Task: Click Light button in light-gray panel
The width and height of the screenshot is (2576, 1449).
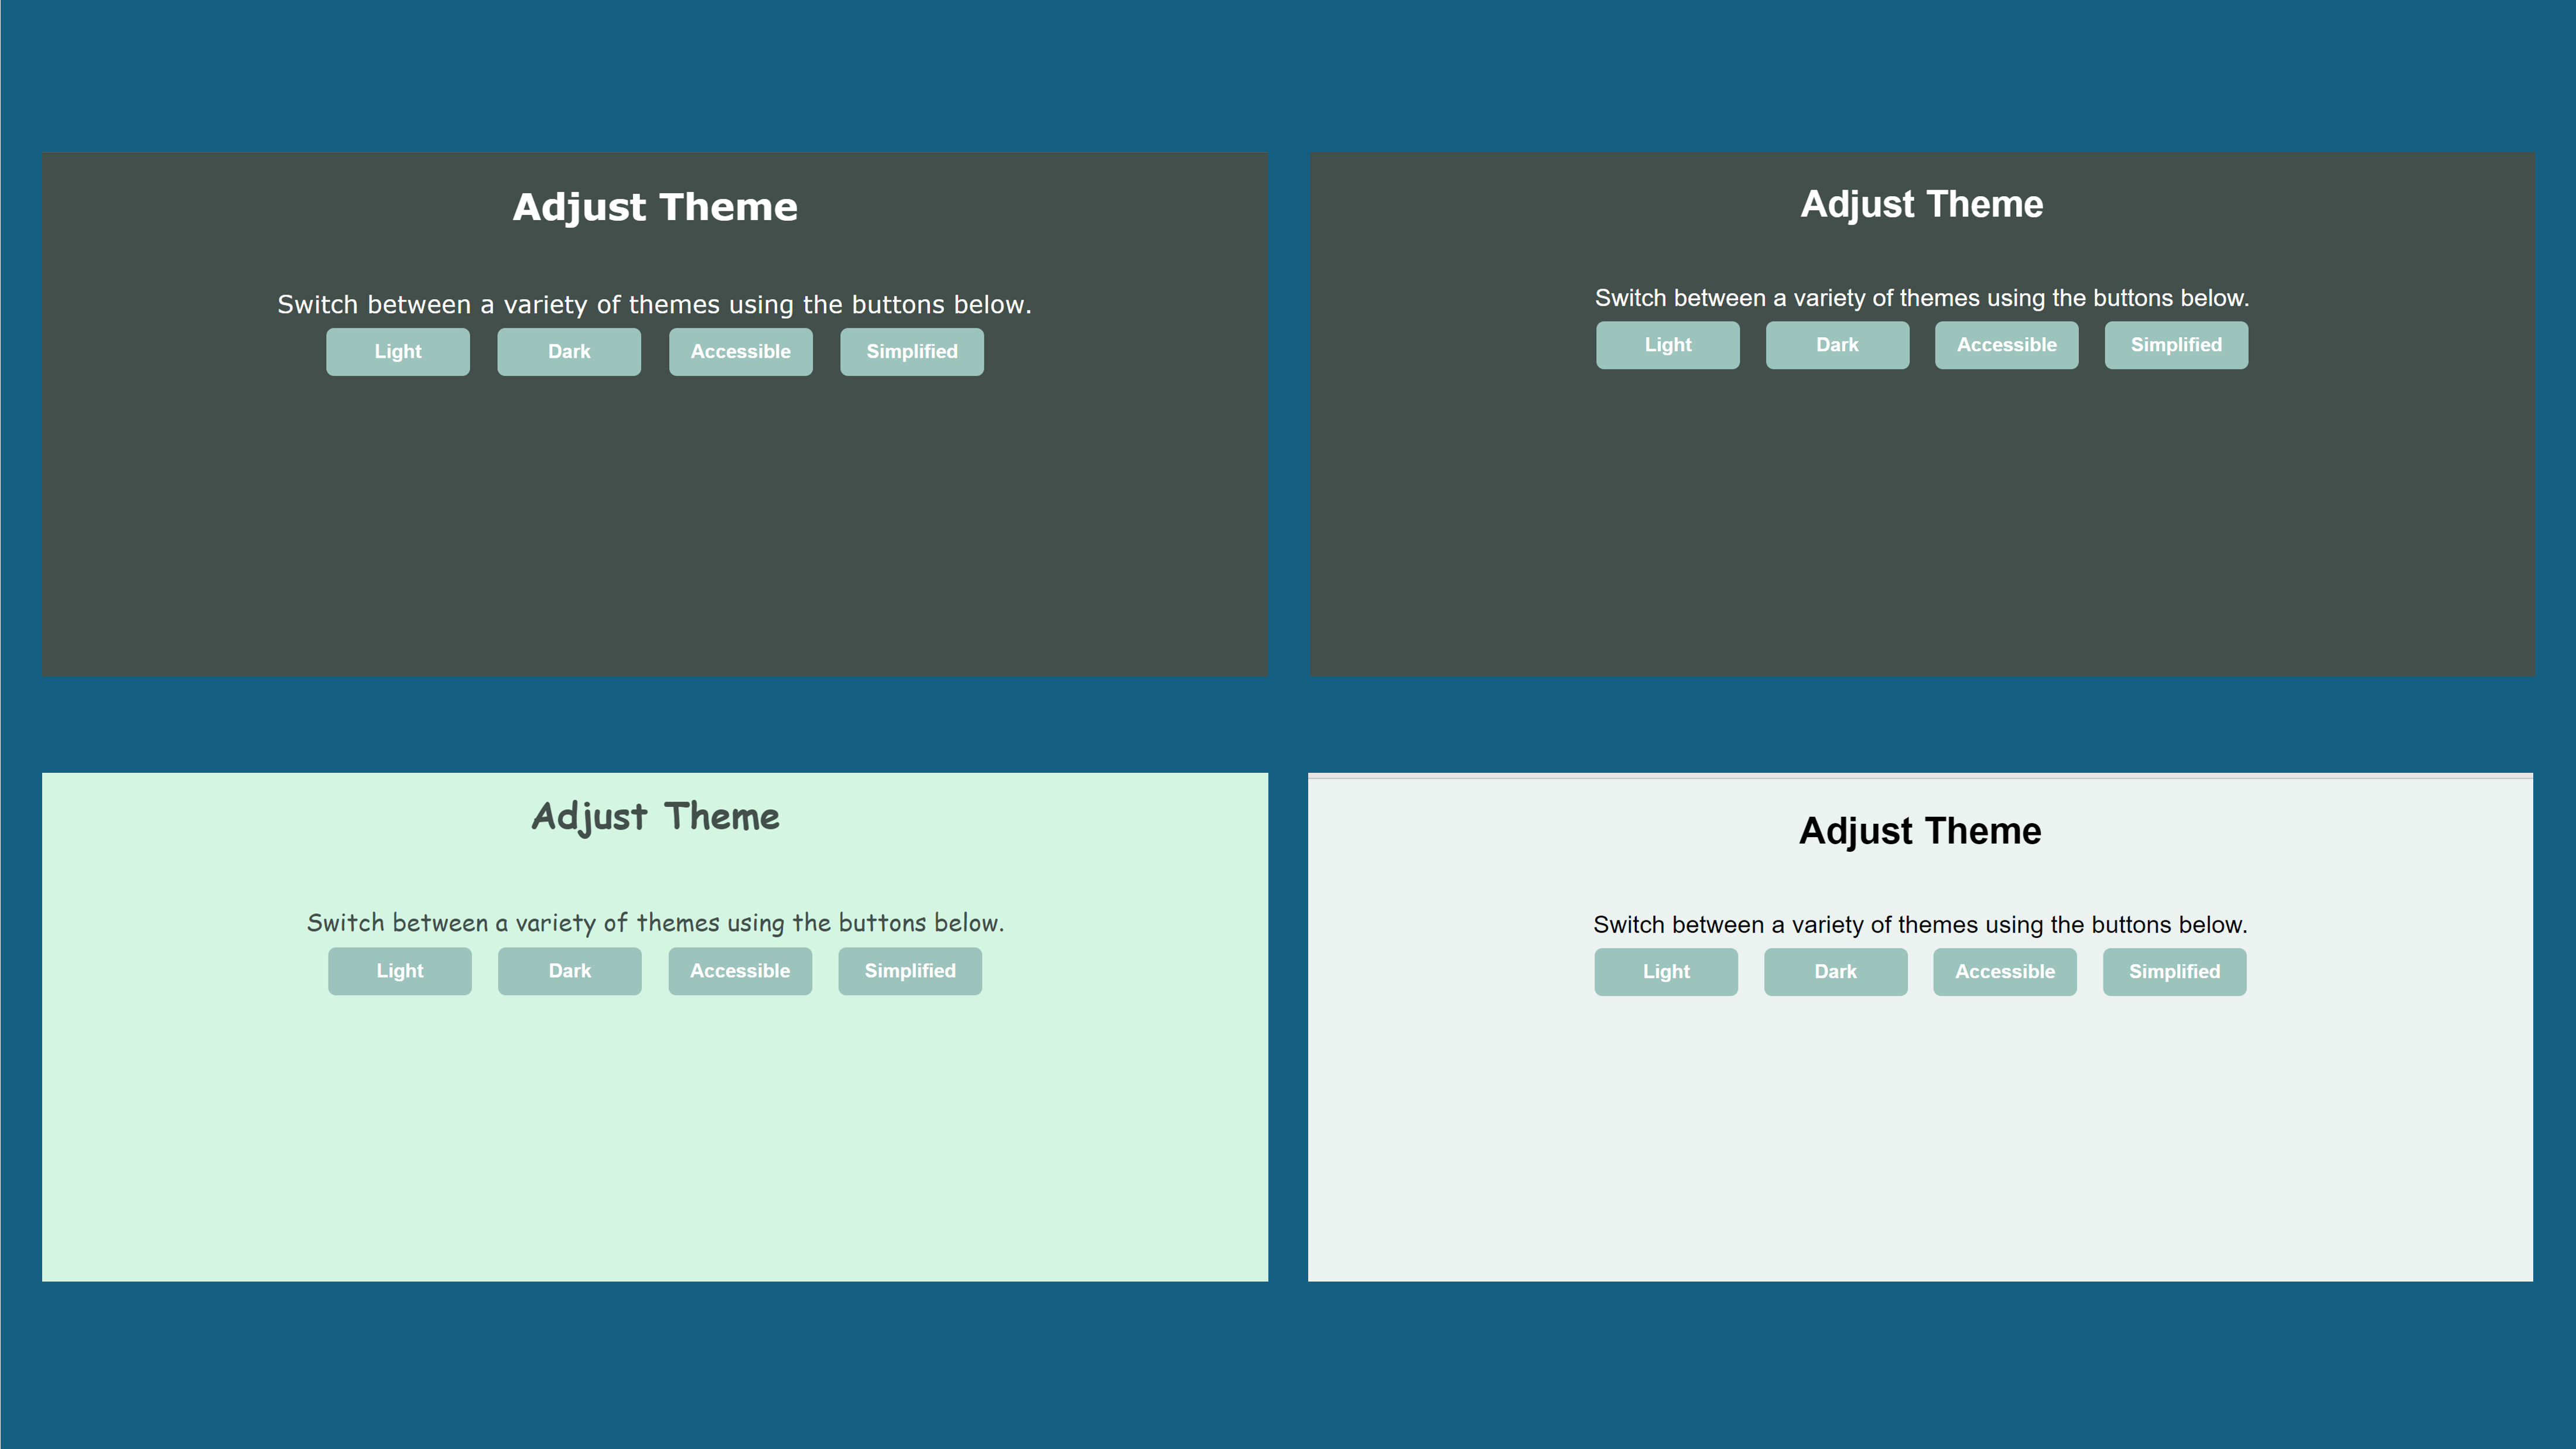Action: click(x=1665, y=971)
